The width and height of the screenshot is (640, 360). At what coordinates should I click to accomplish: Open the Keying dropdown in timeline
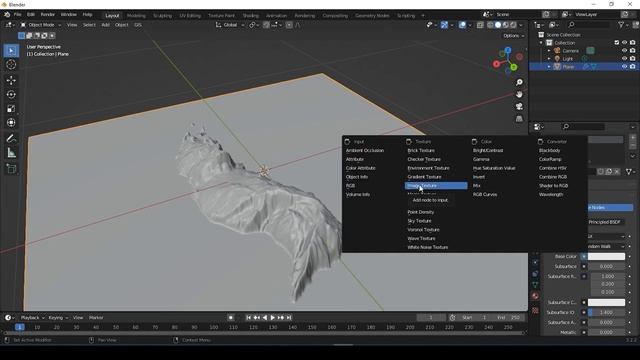[x=58, y=318]
